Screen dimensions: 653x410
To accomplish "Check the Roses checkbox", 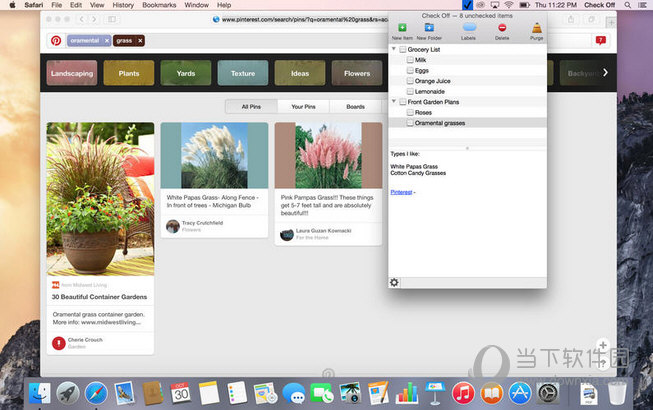I will tap(410, 112).
